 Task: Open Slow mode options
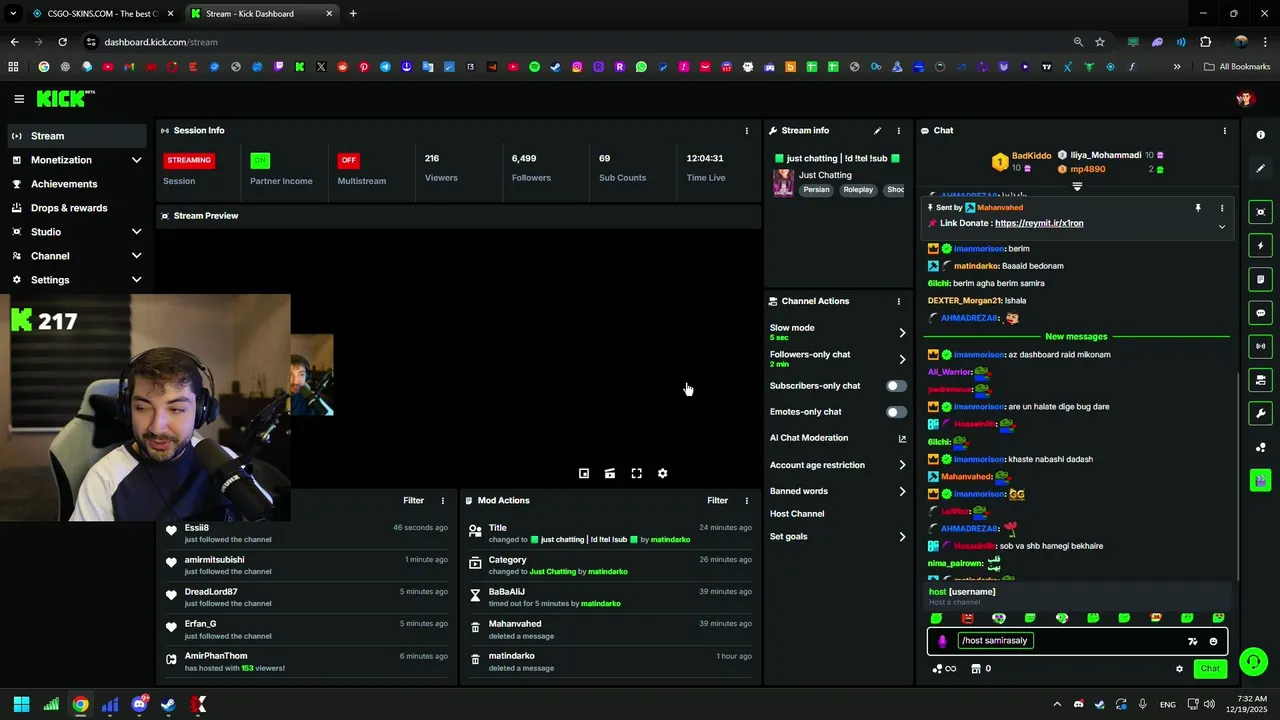pos(838,332)
